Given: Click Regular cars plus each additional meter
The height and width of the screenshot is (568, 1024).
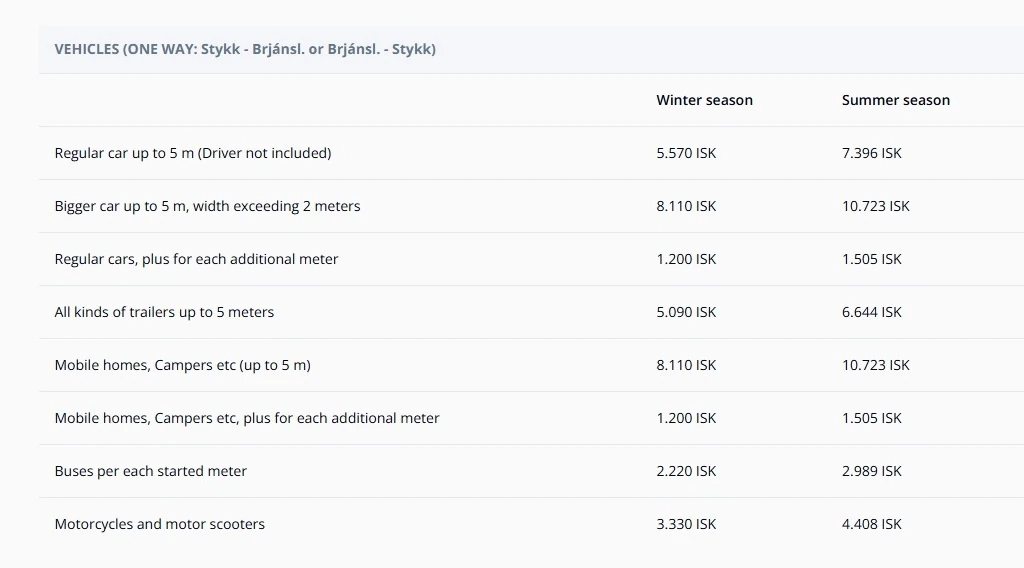Looking at the screenshot, I should [x=196, y=259].
